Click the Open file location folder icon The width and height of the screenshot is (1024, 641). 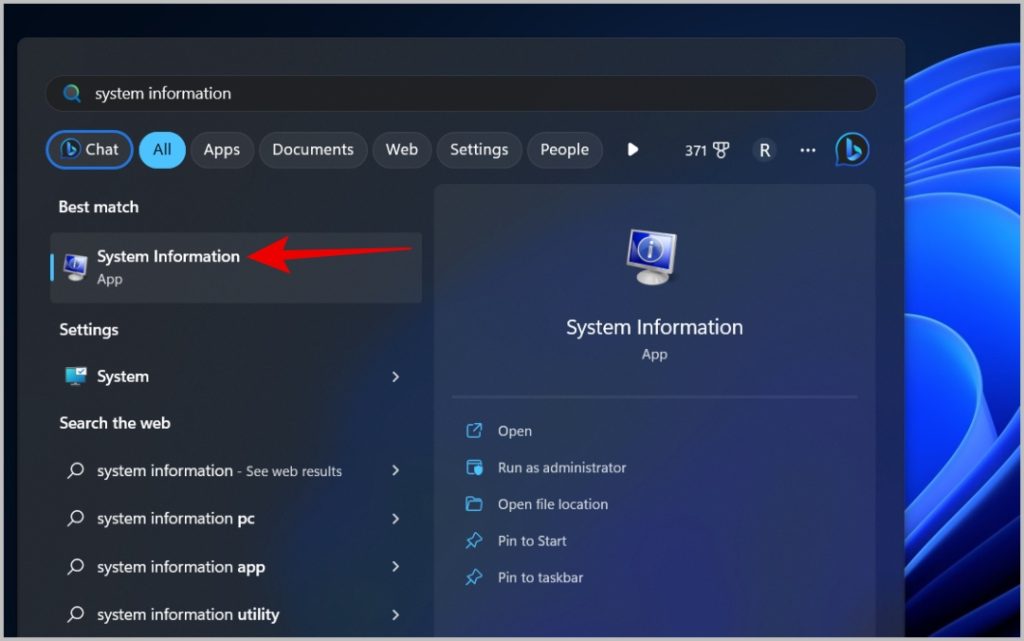(474, 504)
